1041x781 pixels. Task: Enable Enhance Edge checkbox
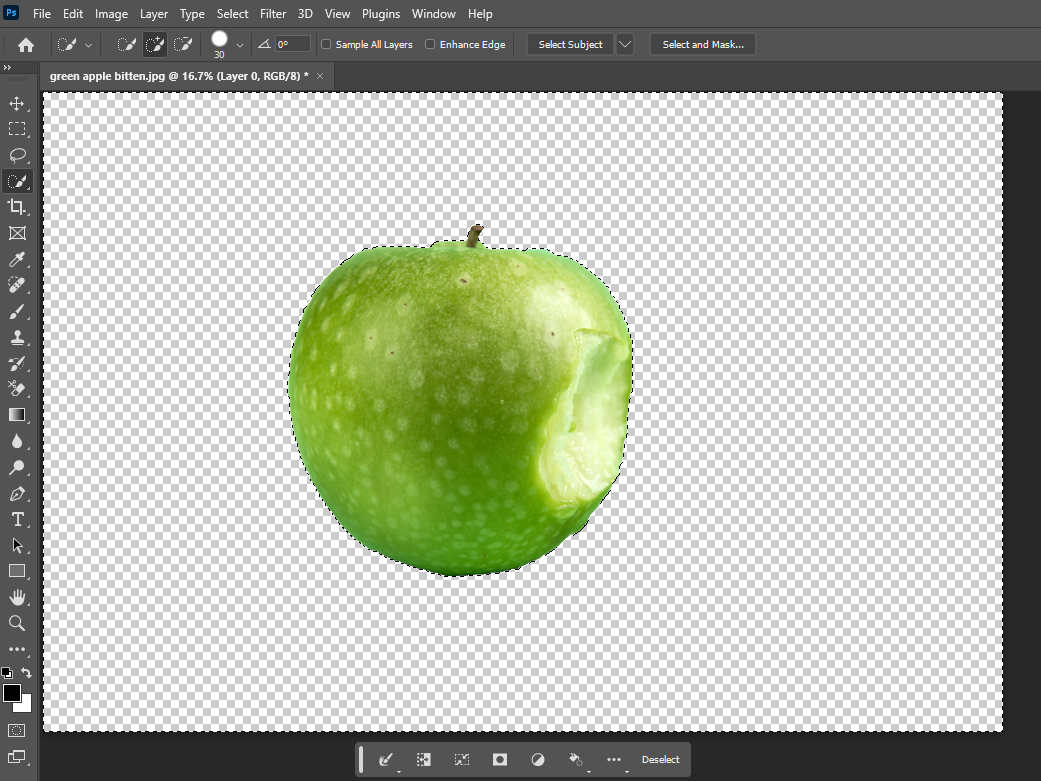click(430, 44)
